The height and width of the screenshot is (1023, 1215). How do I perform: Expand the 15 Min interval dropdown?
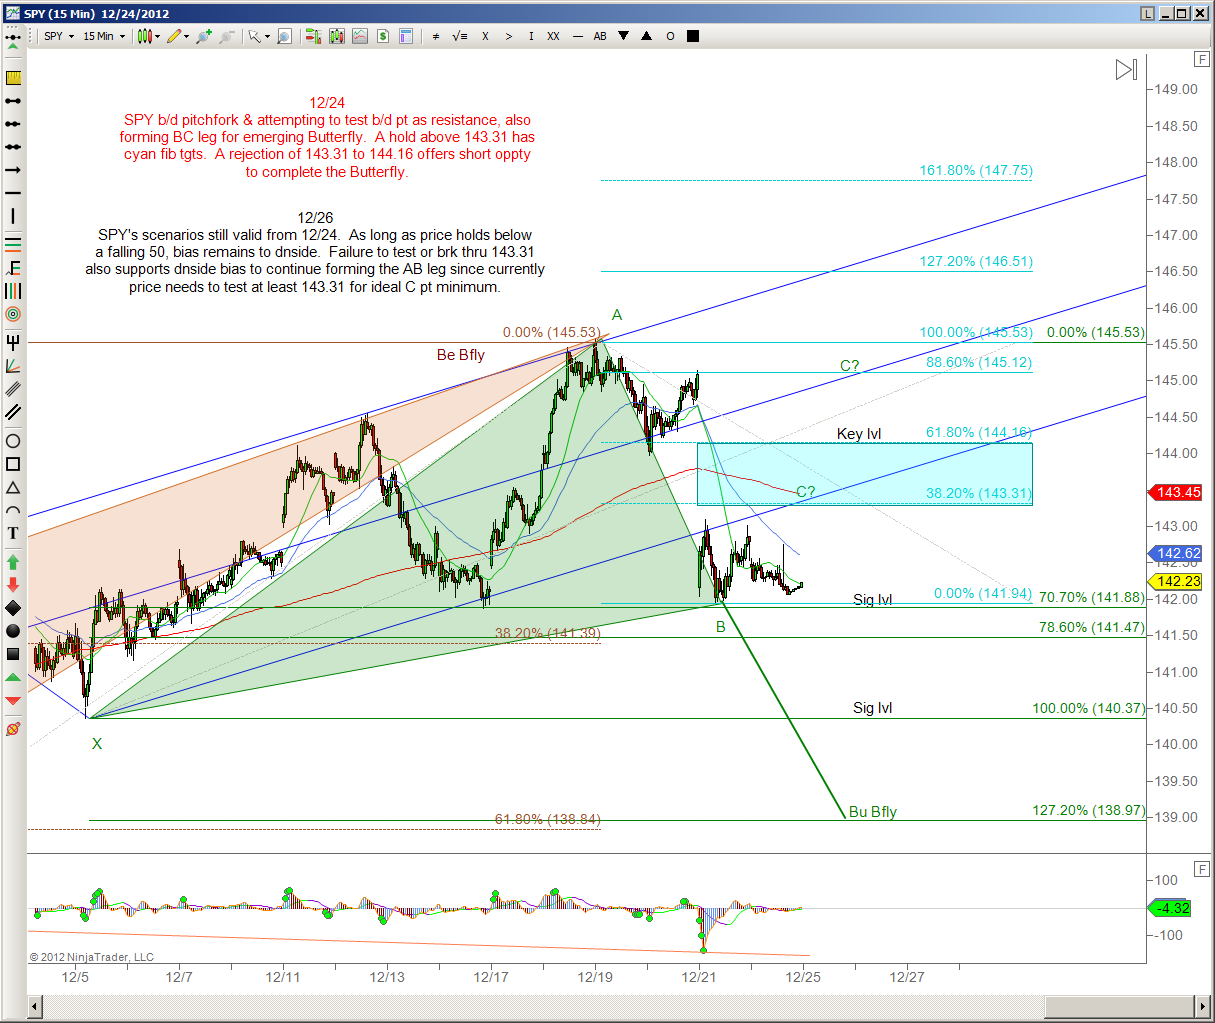point(104,36)
